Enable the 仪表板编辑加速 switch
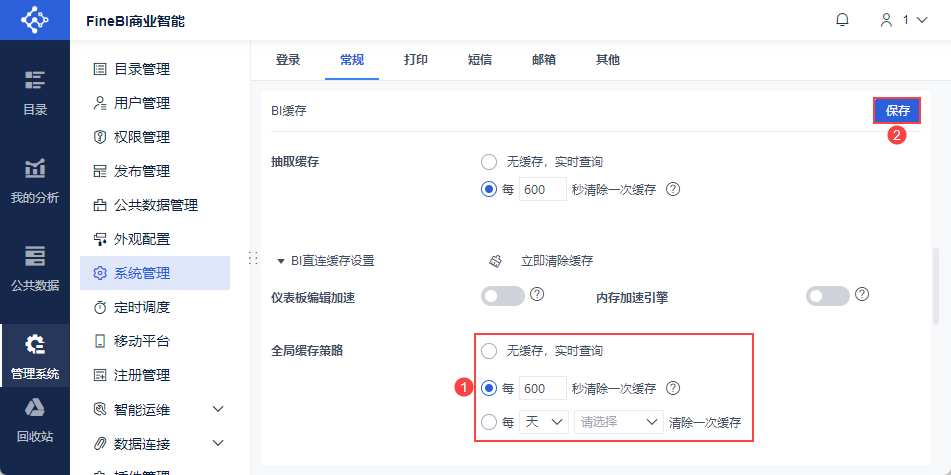 tap(503, 296)
